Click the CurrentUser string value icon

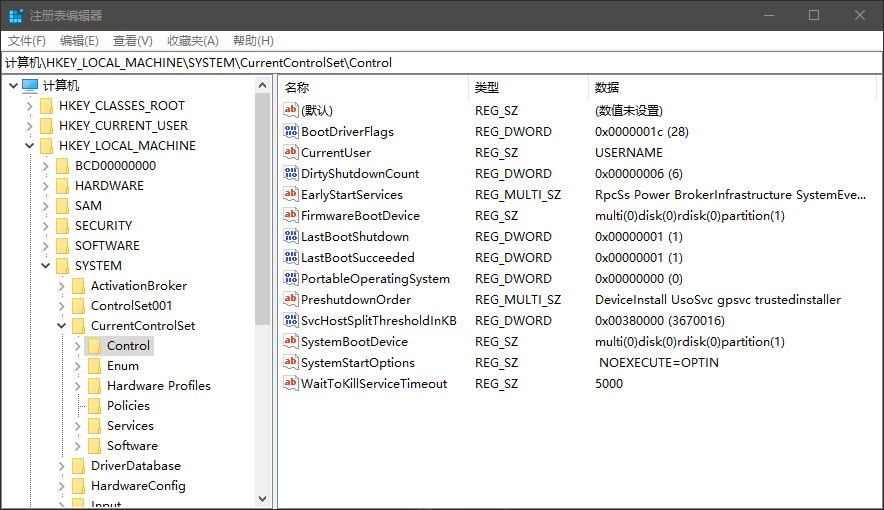(291, 153)
